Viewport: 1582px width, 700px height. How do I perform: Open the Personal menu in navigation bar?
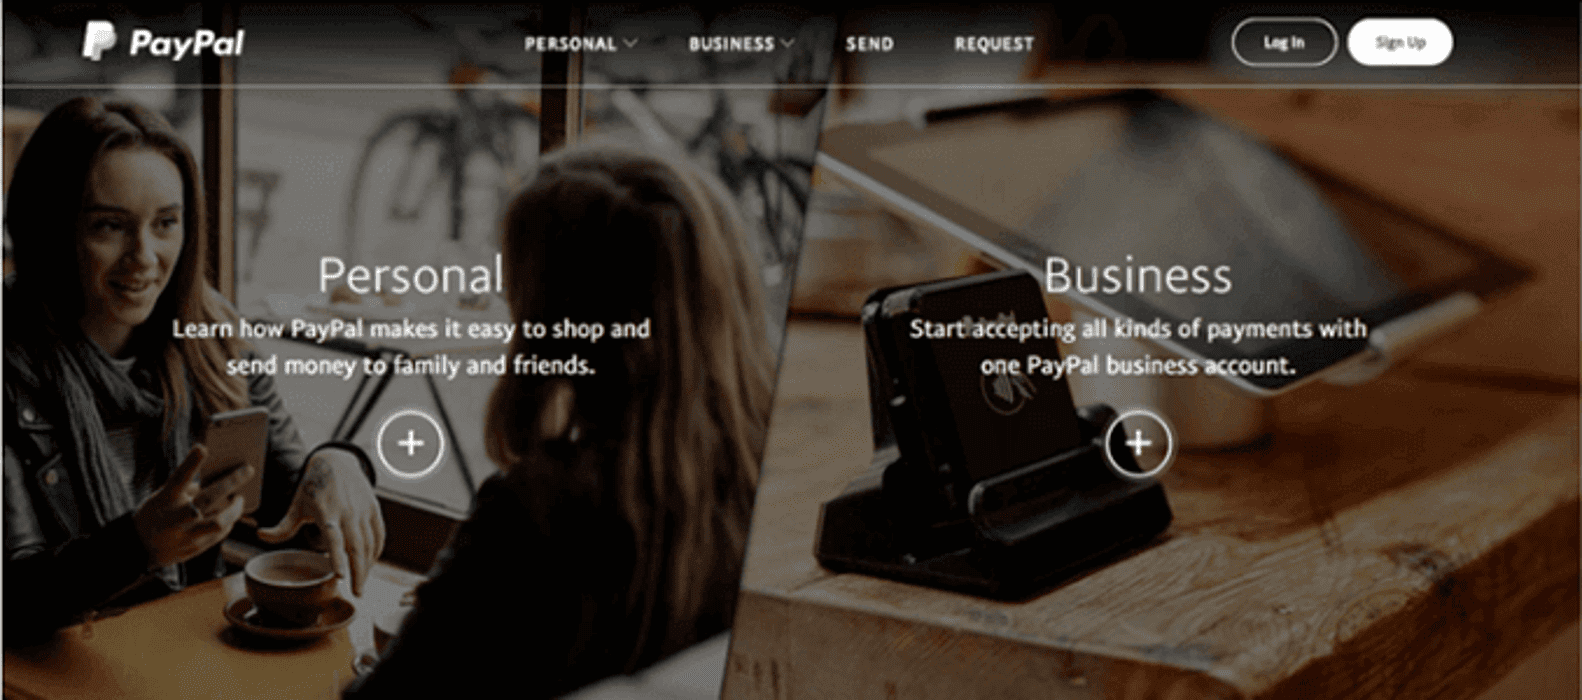click(x=570, y=44)
